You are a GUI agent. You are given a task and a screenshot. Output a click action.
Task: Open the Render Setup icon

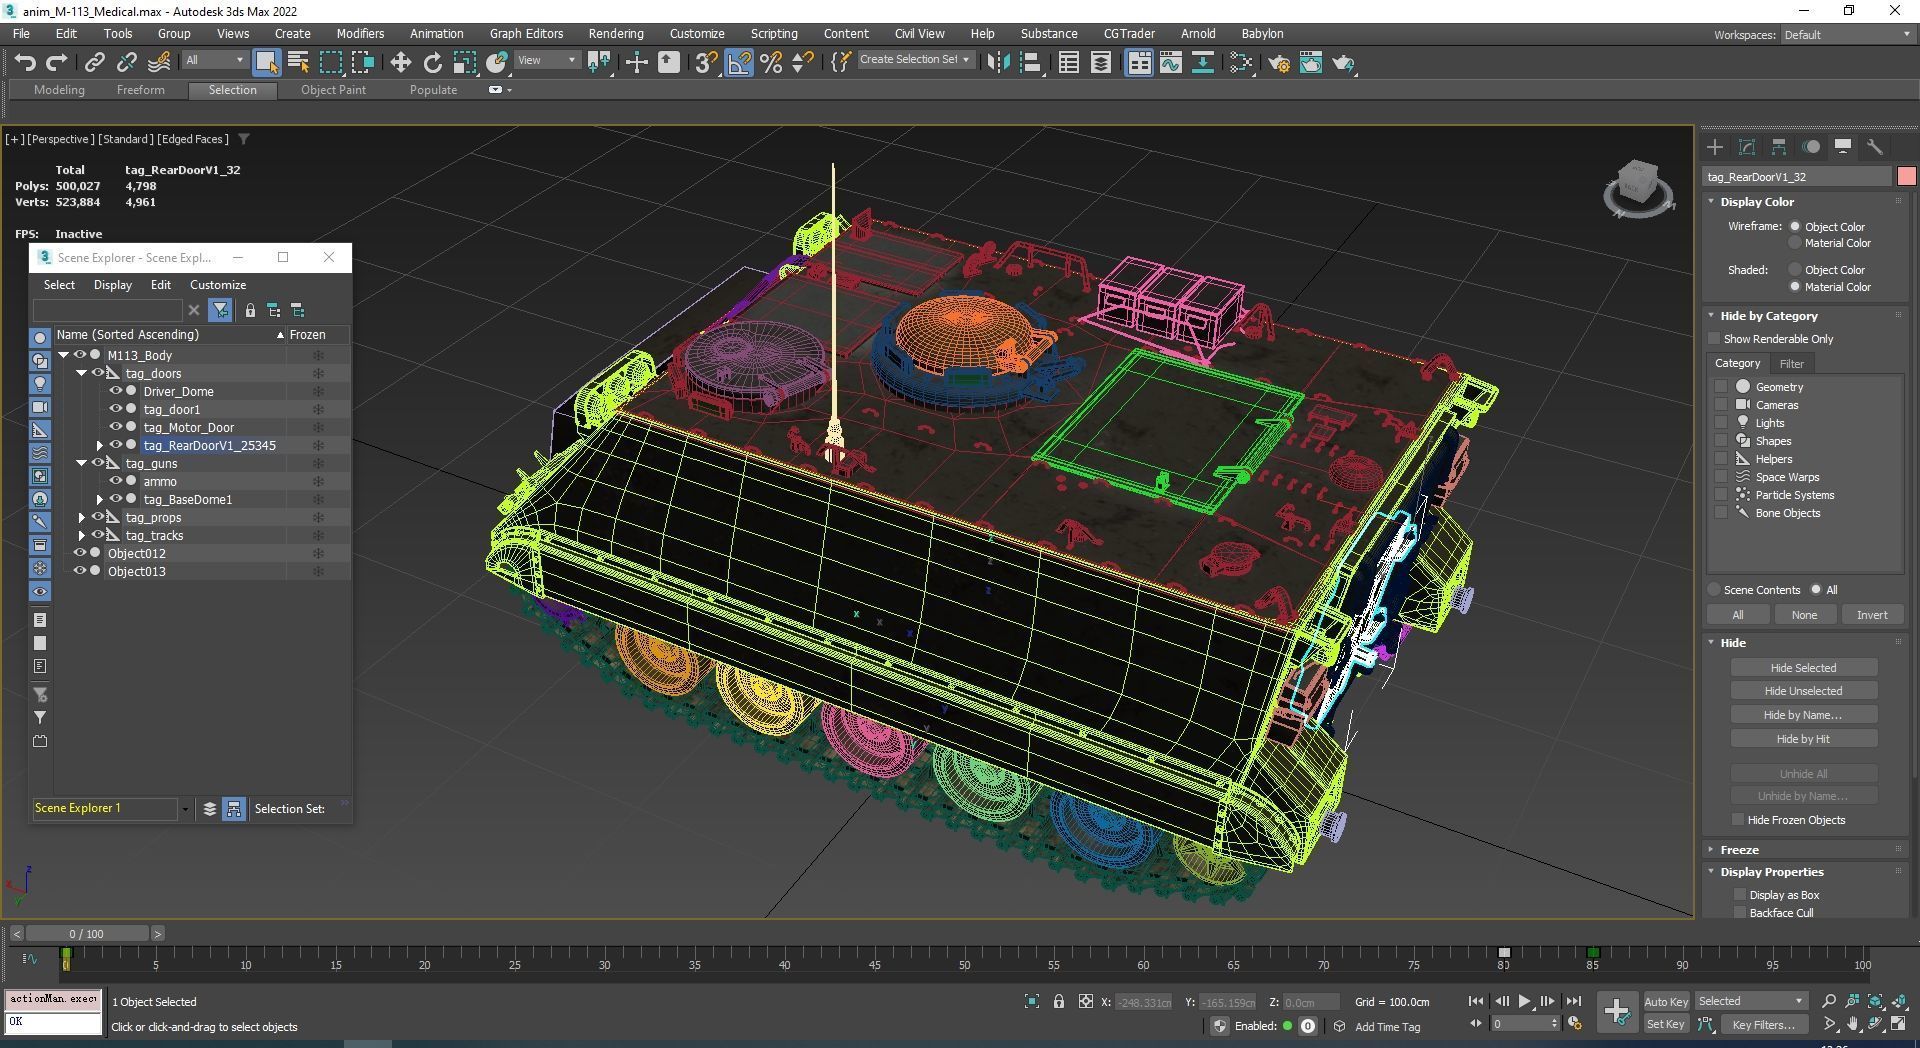tap(1279, 63)
